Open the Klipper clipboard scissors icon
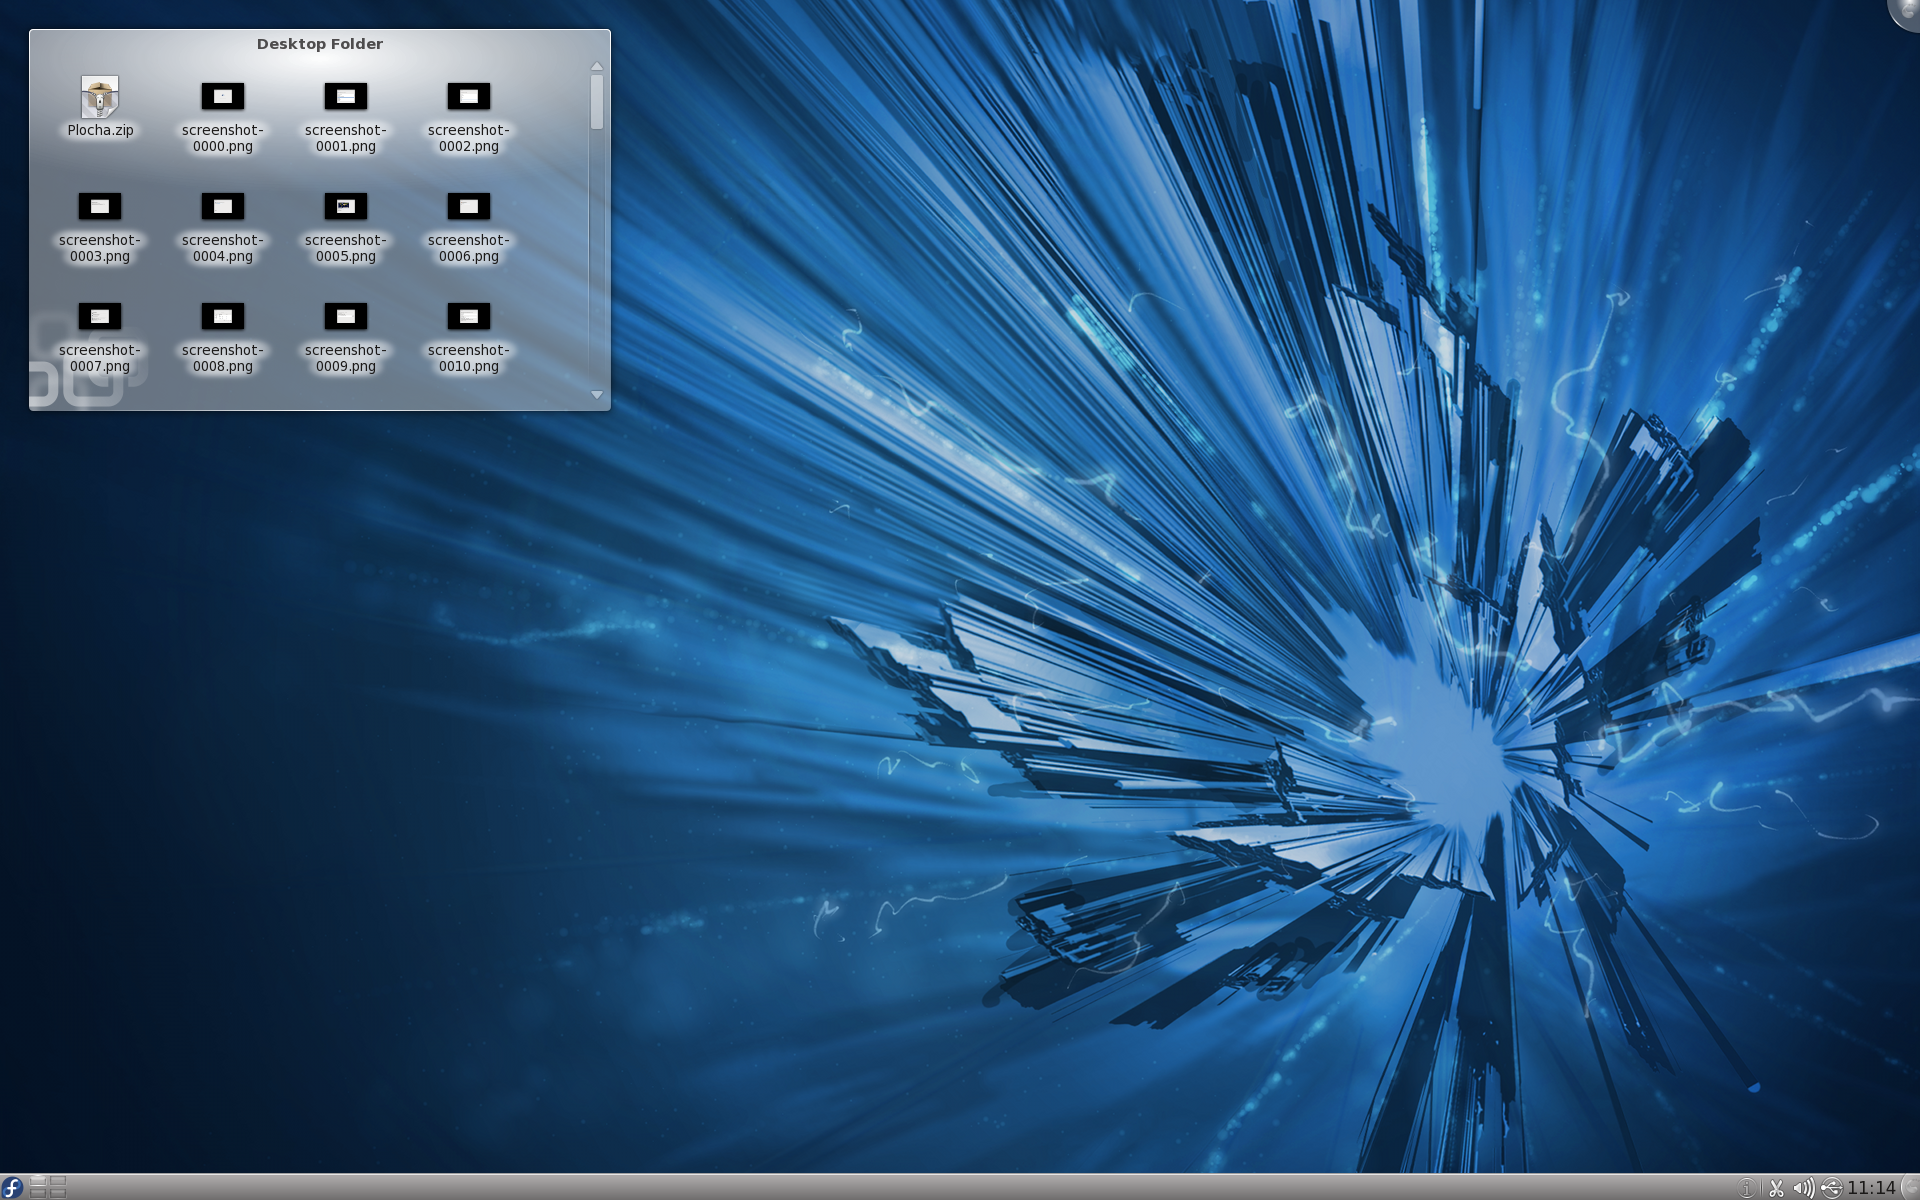This screenshot has height=1200, width=1920. coord(1776,1188)
